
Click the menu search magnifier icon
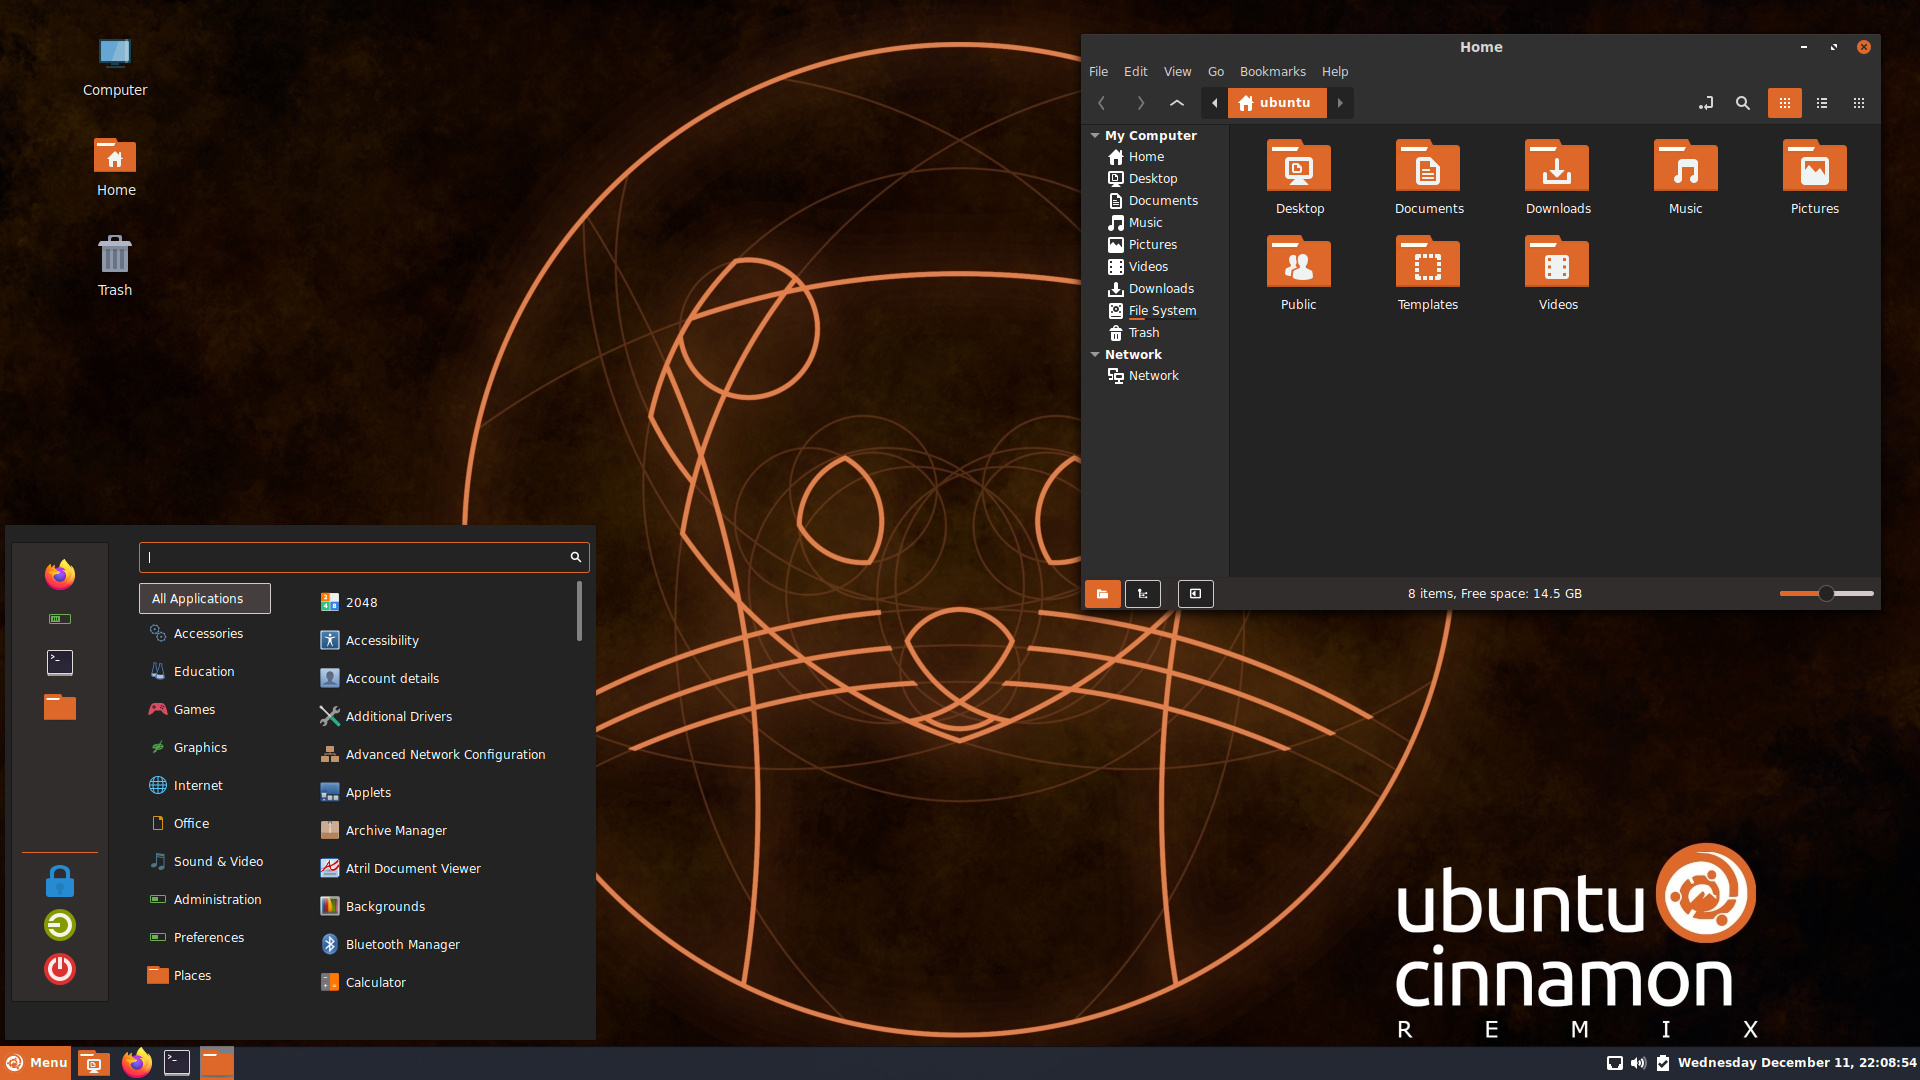coord(576,557)
